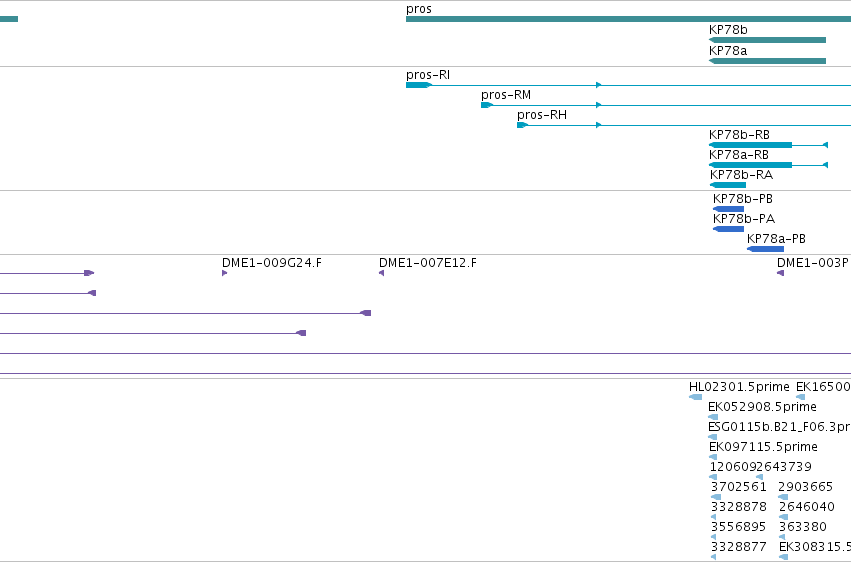851x562 pixels.
Task: Click the purple arrowhead under DME1-009G24.F
Action: [x=224, y=273]
